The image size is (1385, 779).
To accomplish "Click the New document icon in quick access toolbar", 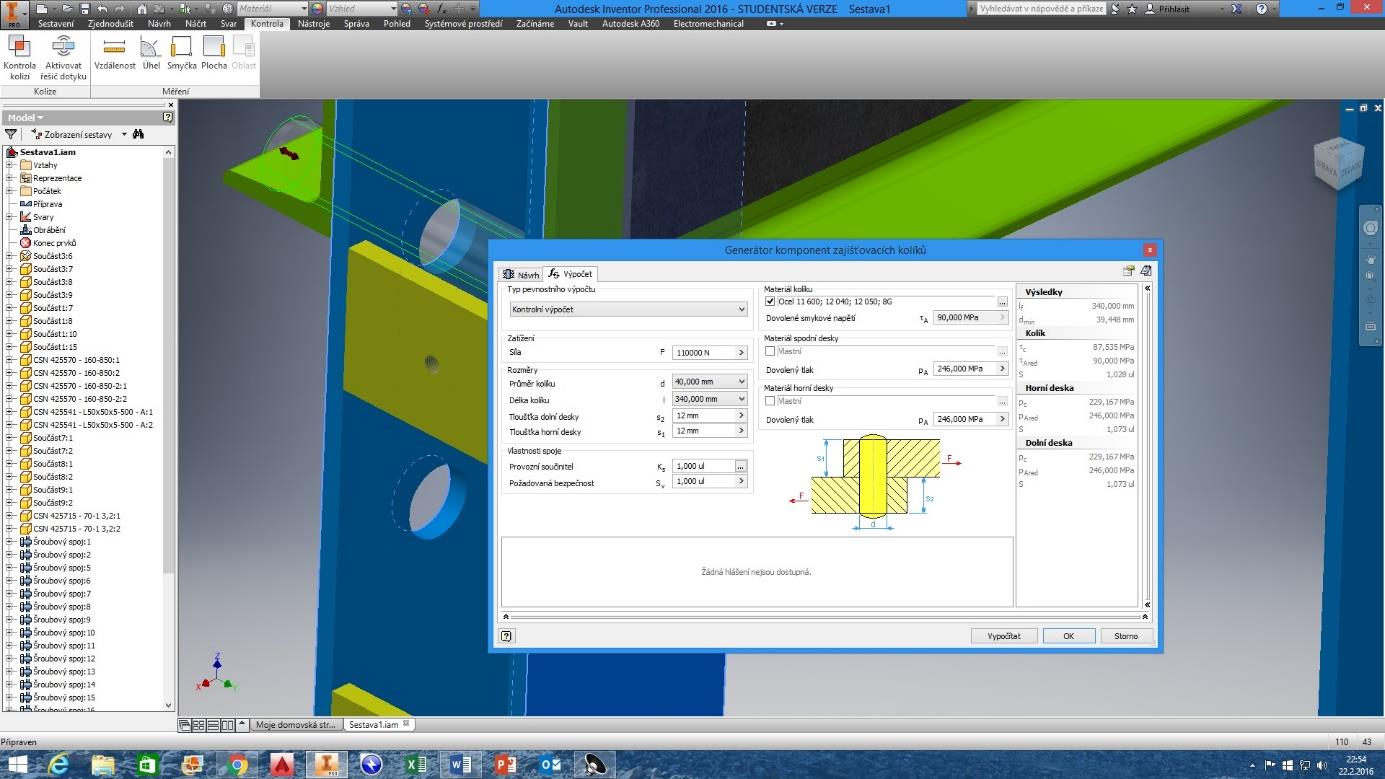I will coord(42,8).
